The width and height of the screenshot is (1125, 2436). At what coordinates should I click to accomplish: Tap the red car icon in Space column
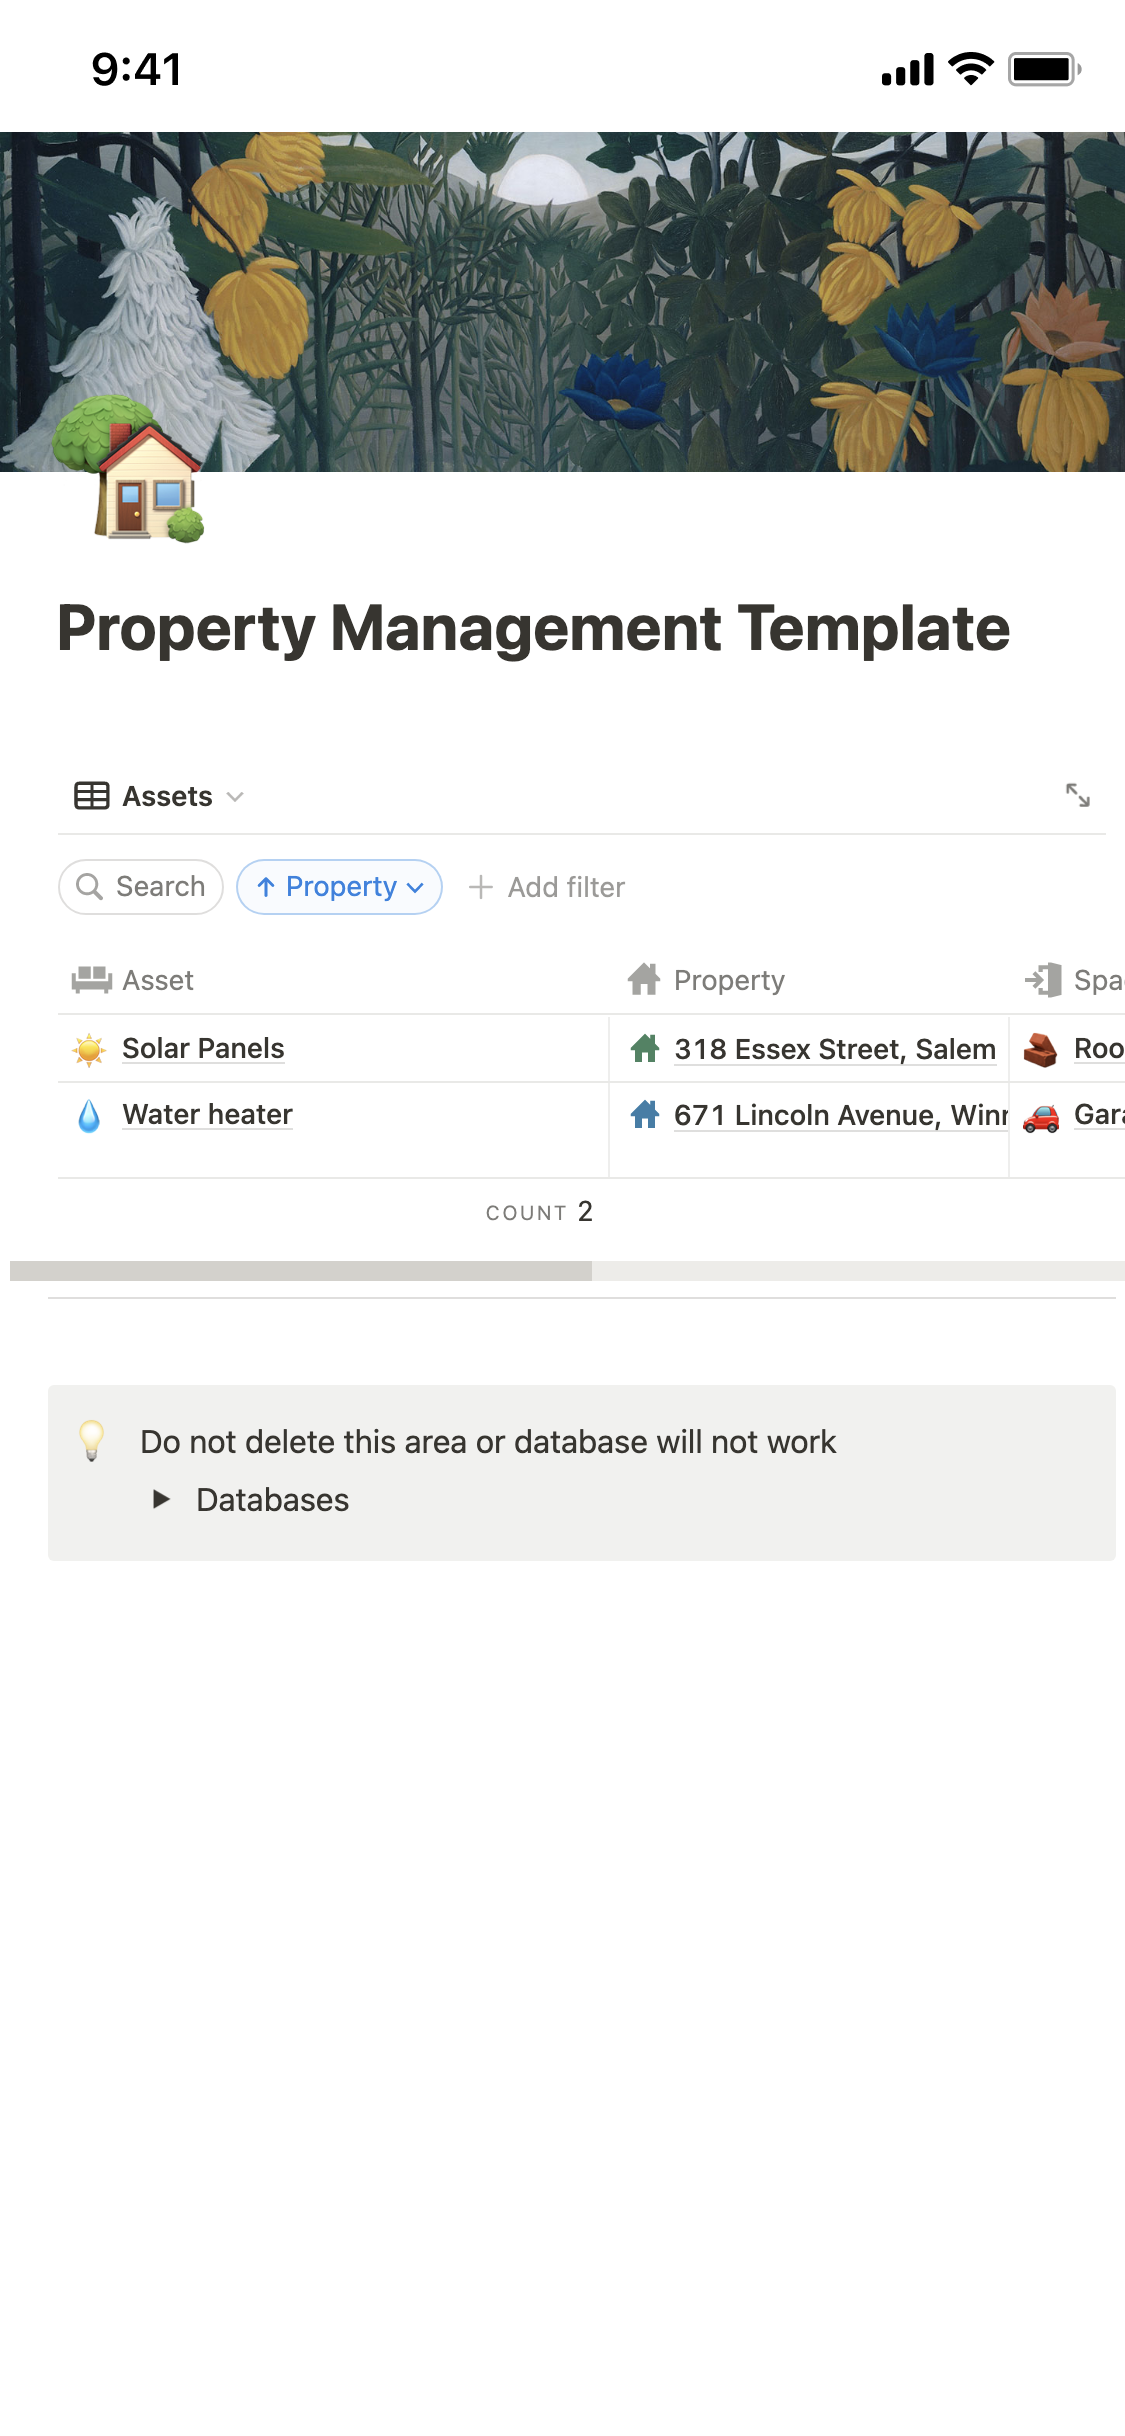pos(1041,1116)
